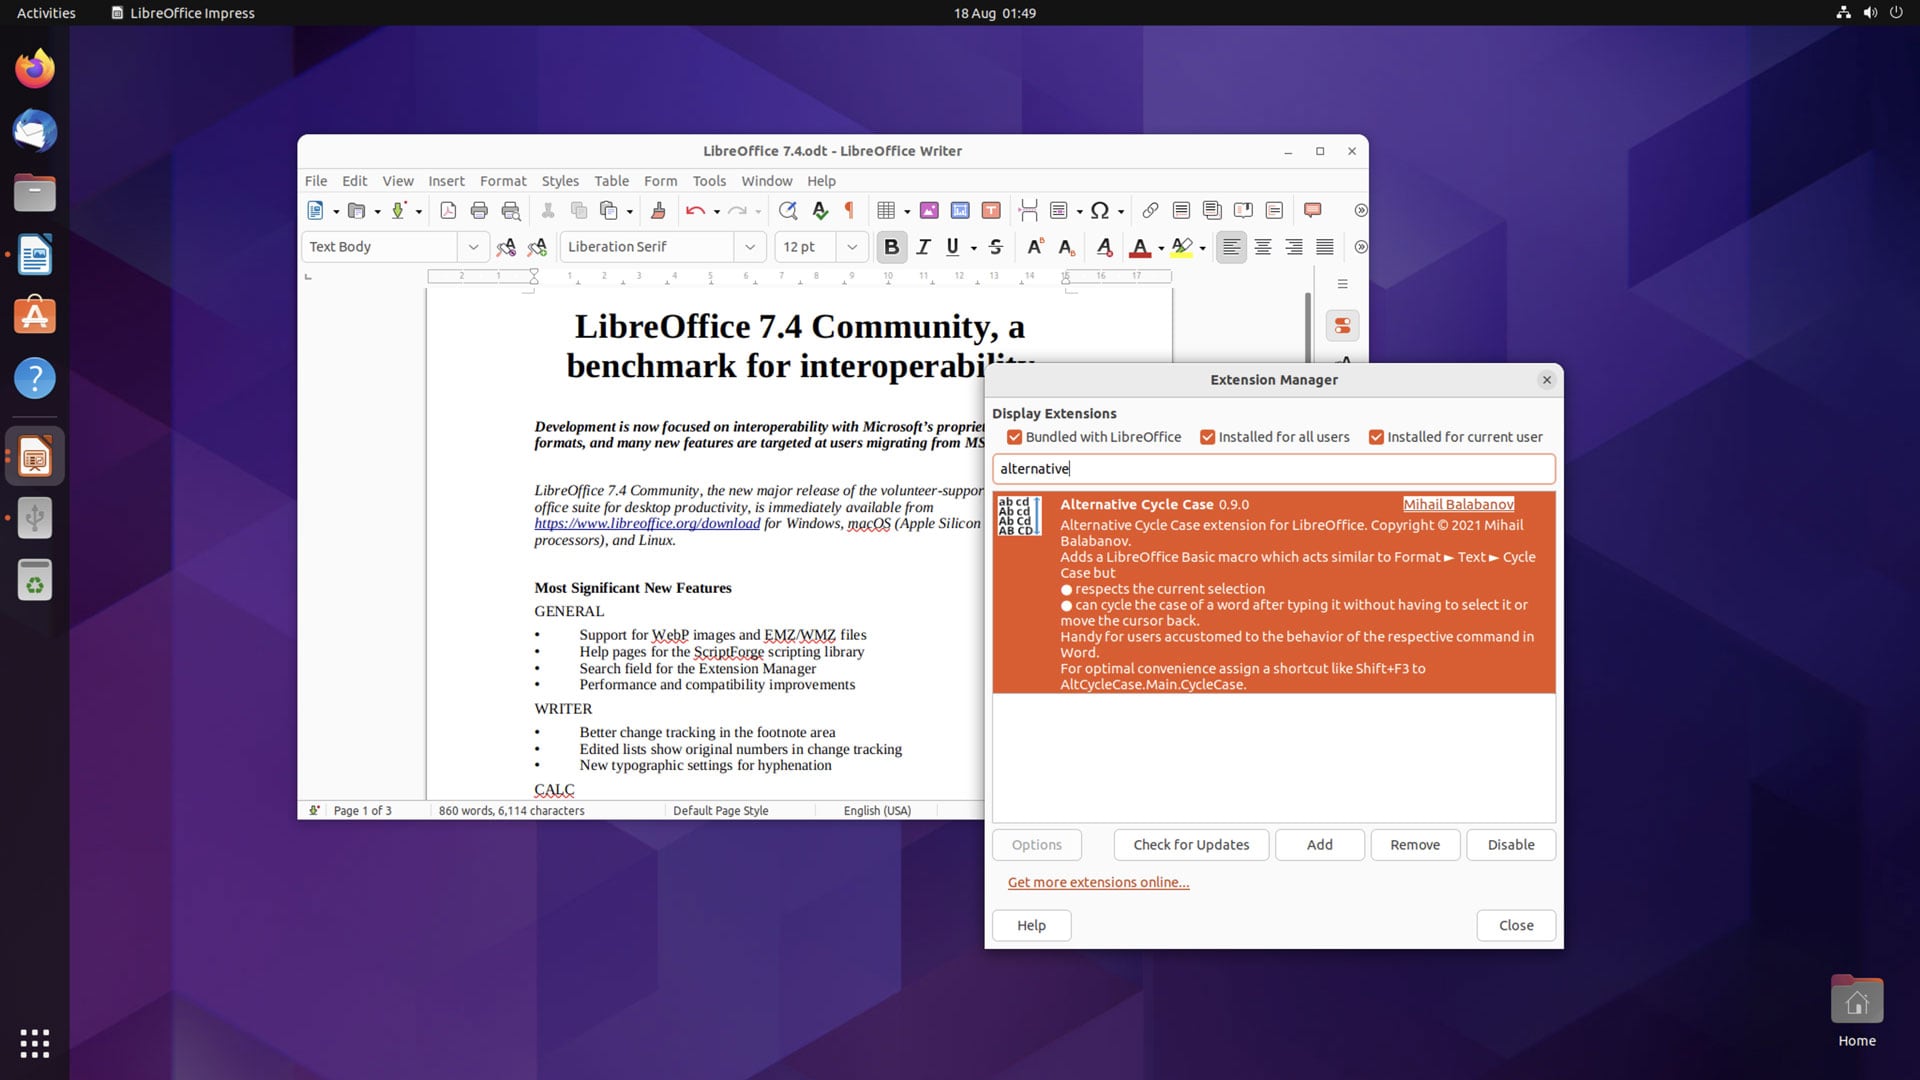Insert a special character with the Omega icon
Viewport: 1920px width, 1080px height.
[1099, 210]
